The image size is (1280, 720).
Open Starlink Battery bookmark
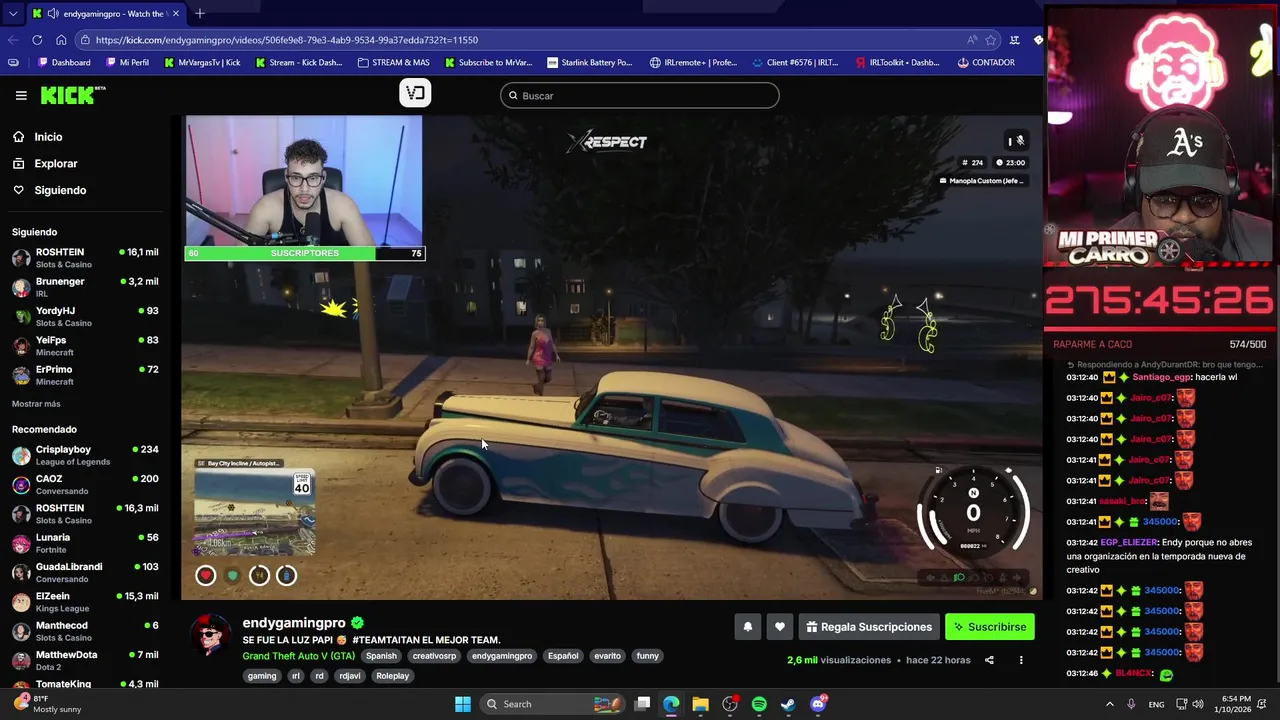tap(589, 62)
